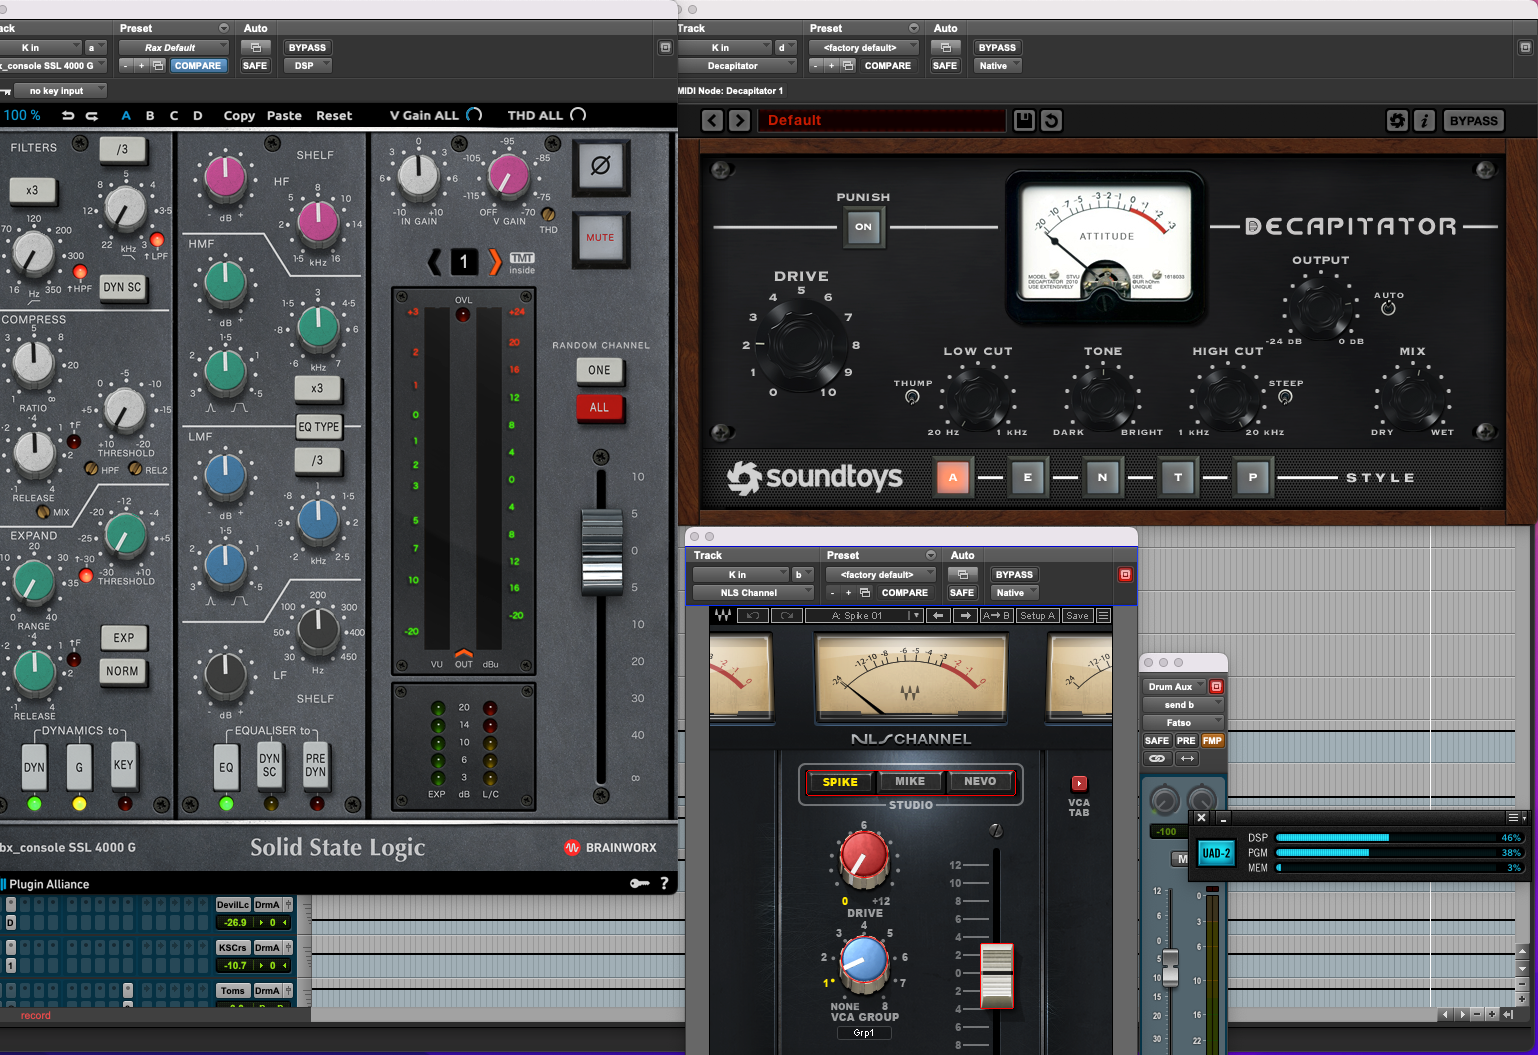
Task: Click random channel ALL red button
Action: pos(599,407)
